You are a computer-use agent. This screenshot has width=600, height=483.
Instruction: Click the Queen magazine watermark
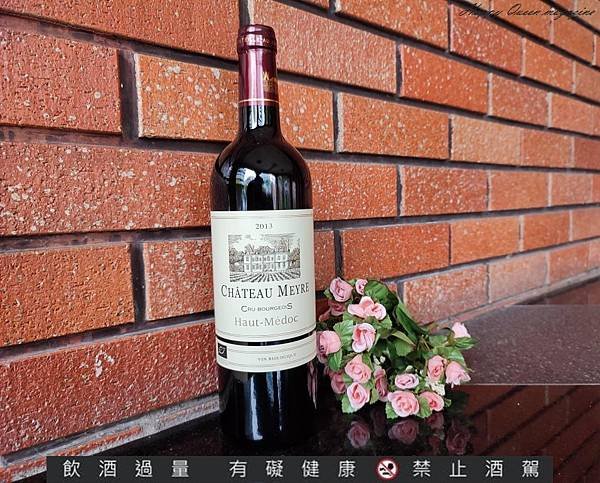click(x=528, y=11)
